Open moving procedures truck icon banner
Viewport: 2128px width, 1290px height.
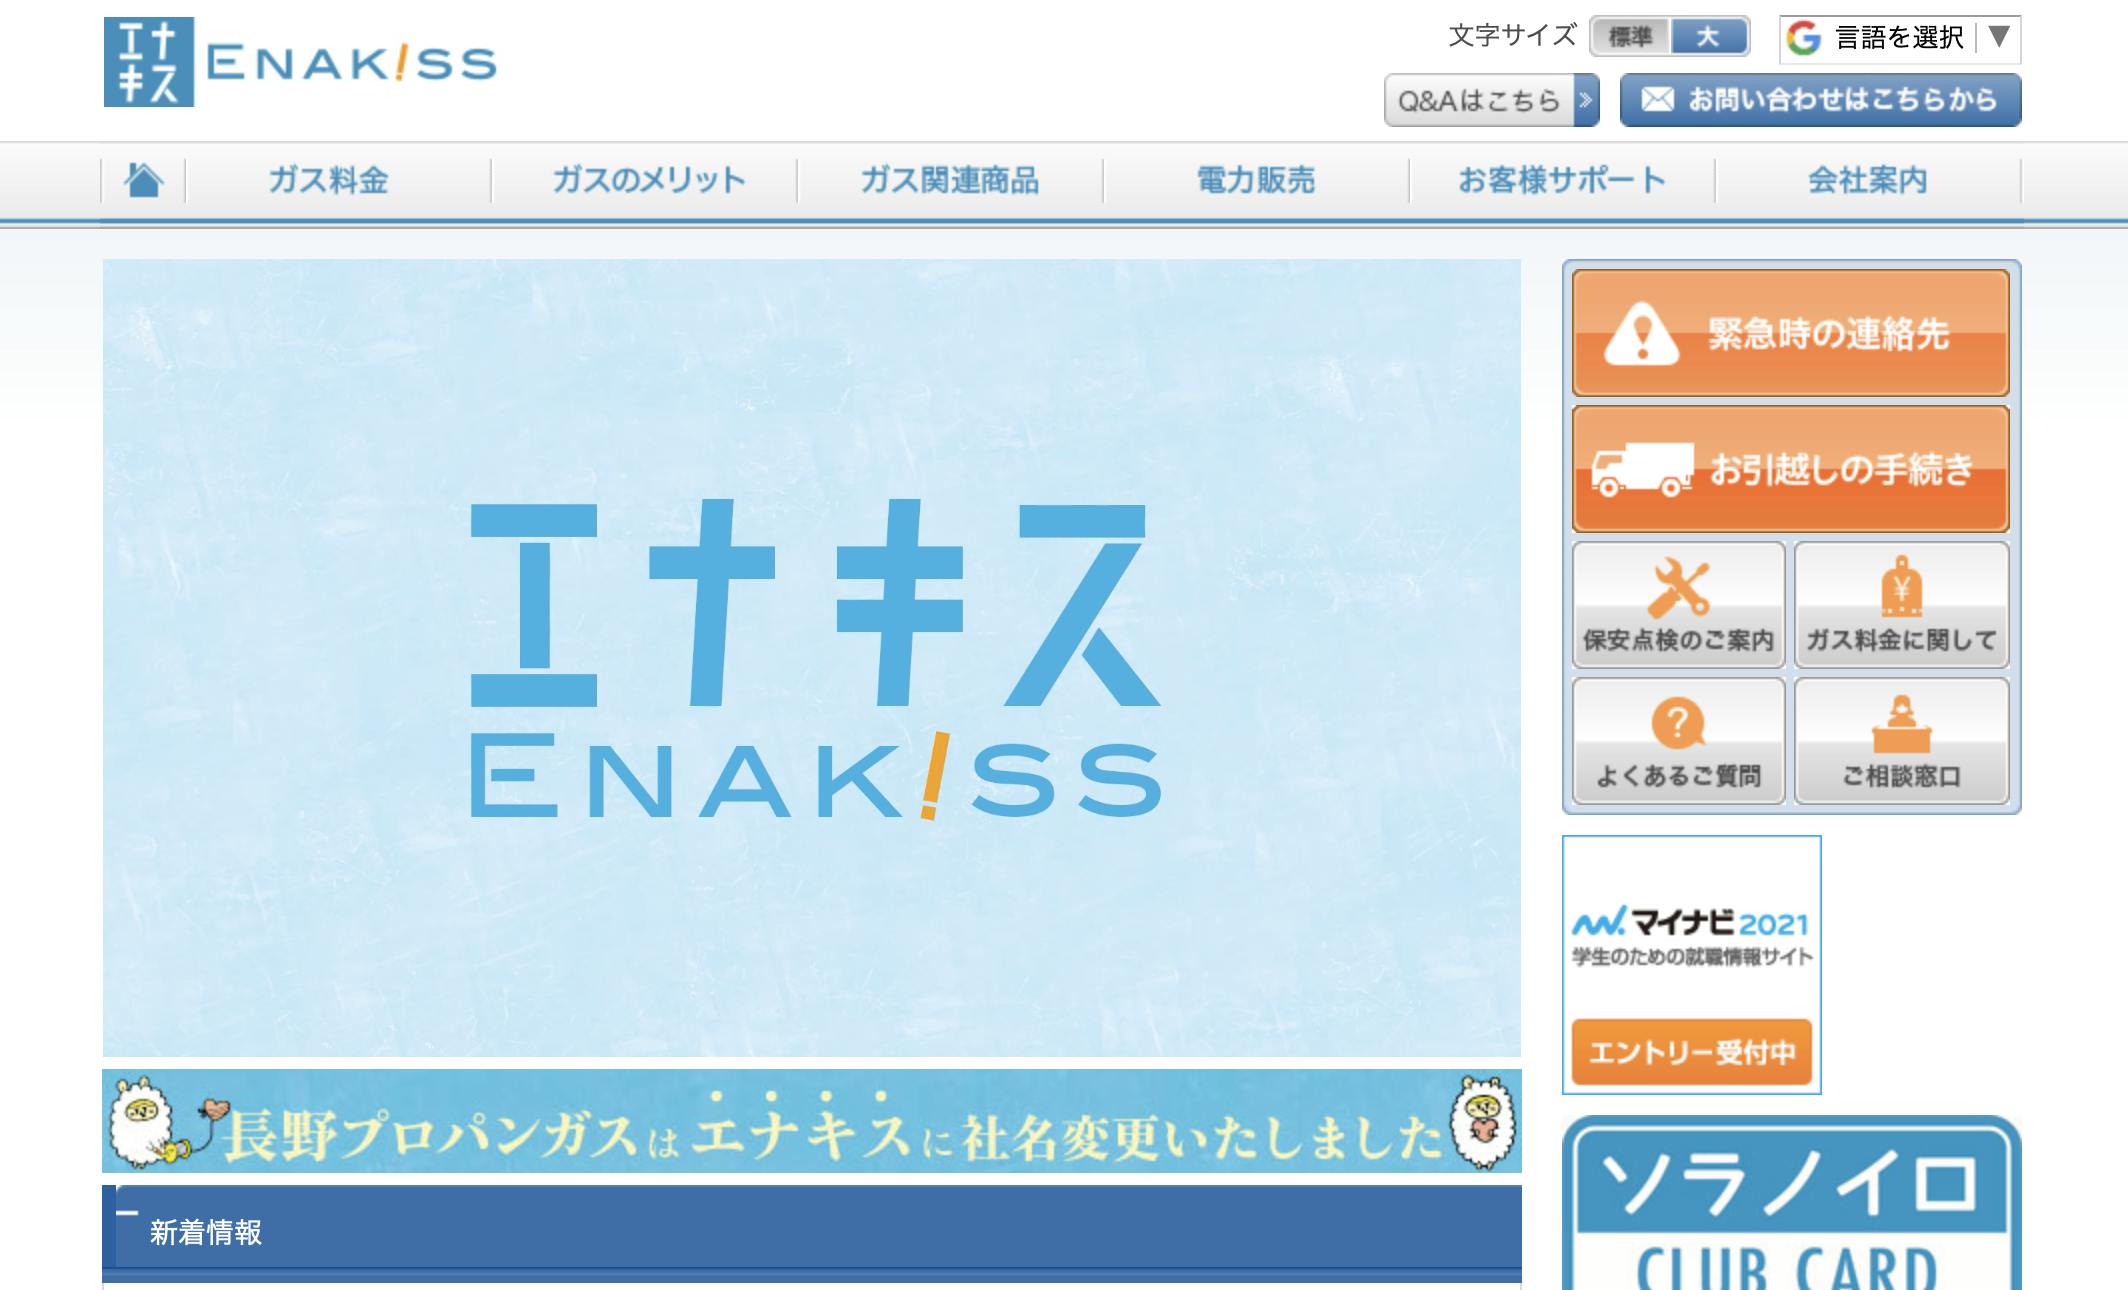point(1790,468)
